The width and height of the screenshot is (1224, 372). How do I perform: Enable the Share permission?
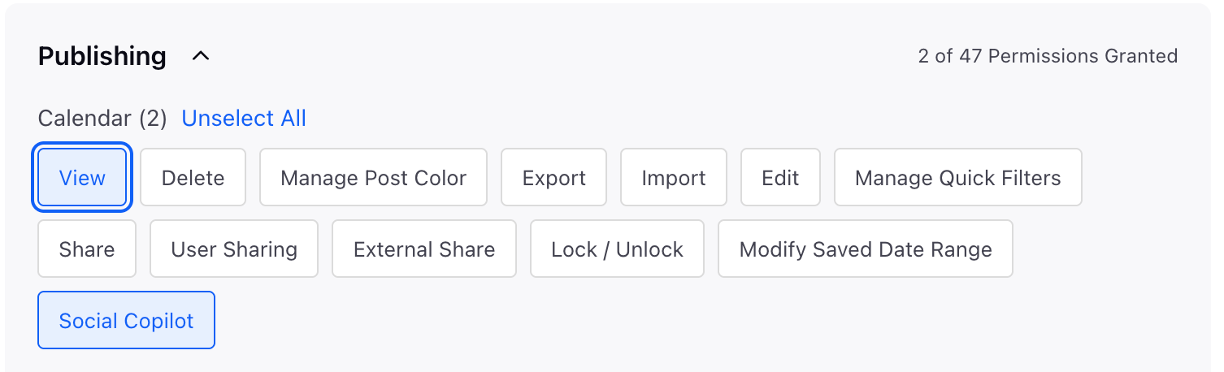(x=87, y=249)
